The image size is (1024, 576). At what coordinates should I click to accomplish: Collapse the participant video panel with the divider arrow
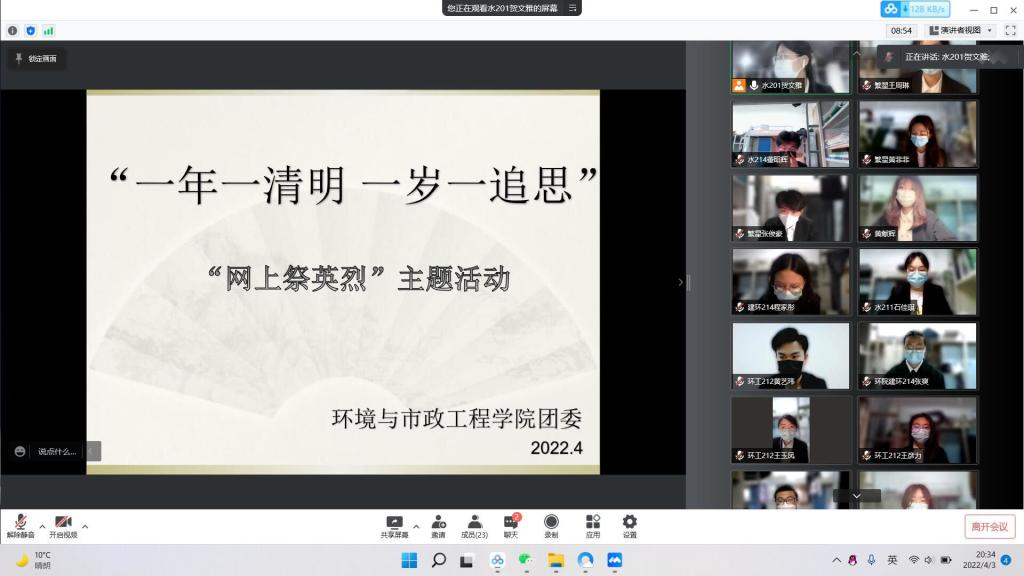[681, 283]
